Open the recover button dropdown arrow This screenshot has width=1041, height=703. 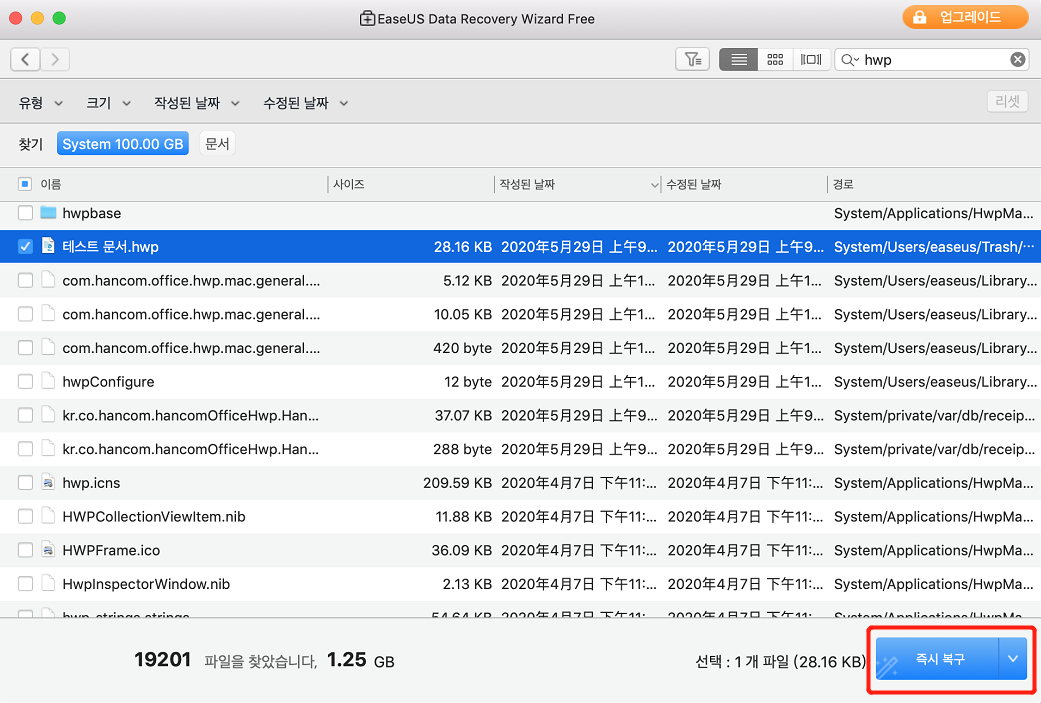click(1013, 659)
